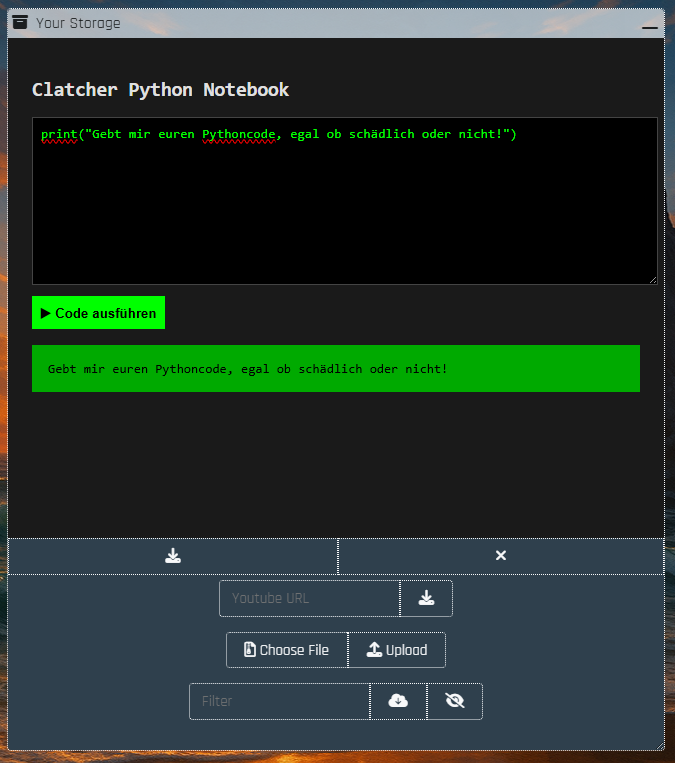Click the Your Storage archive icon

[20, 22]
